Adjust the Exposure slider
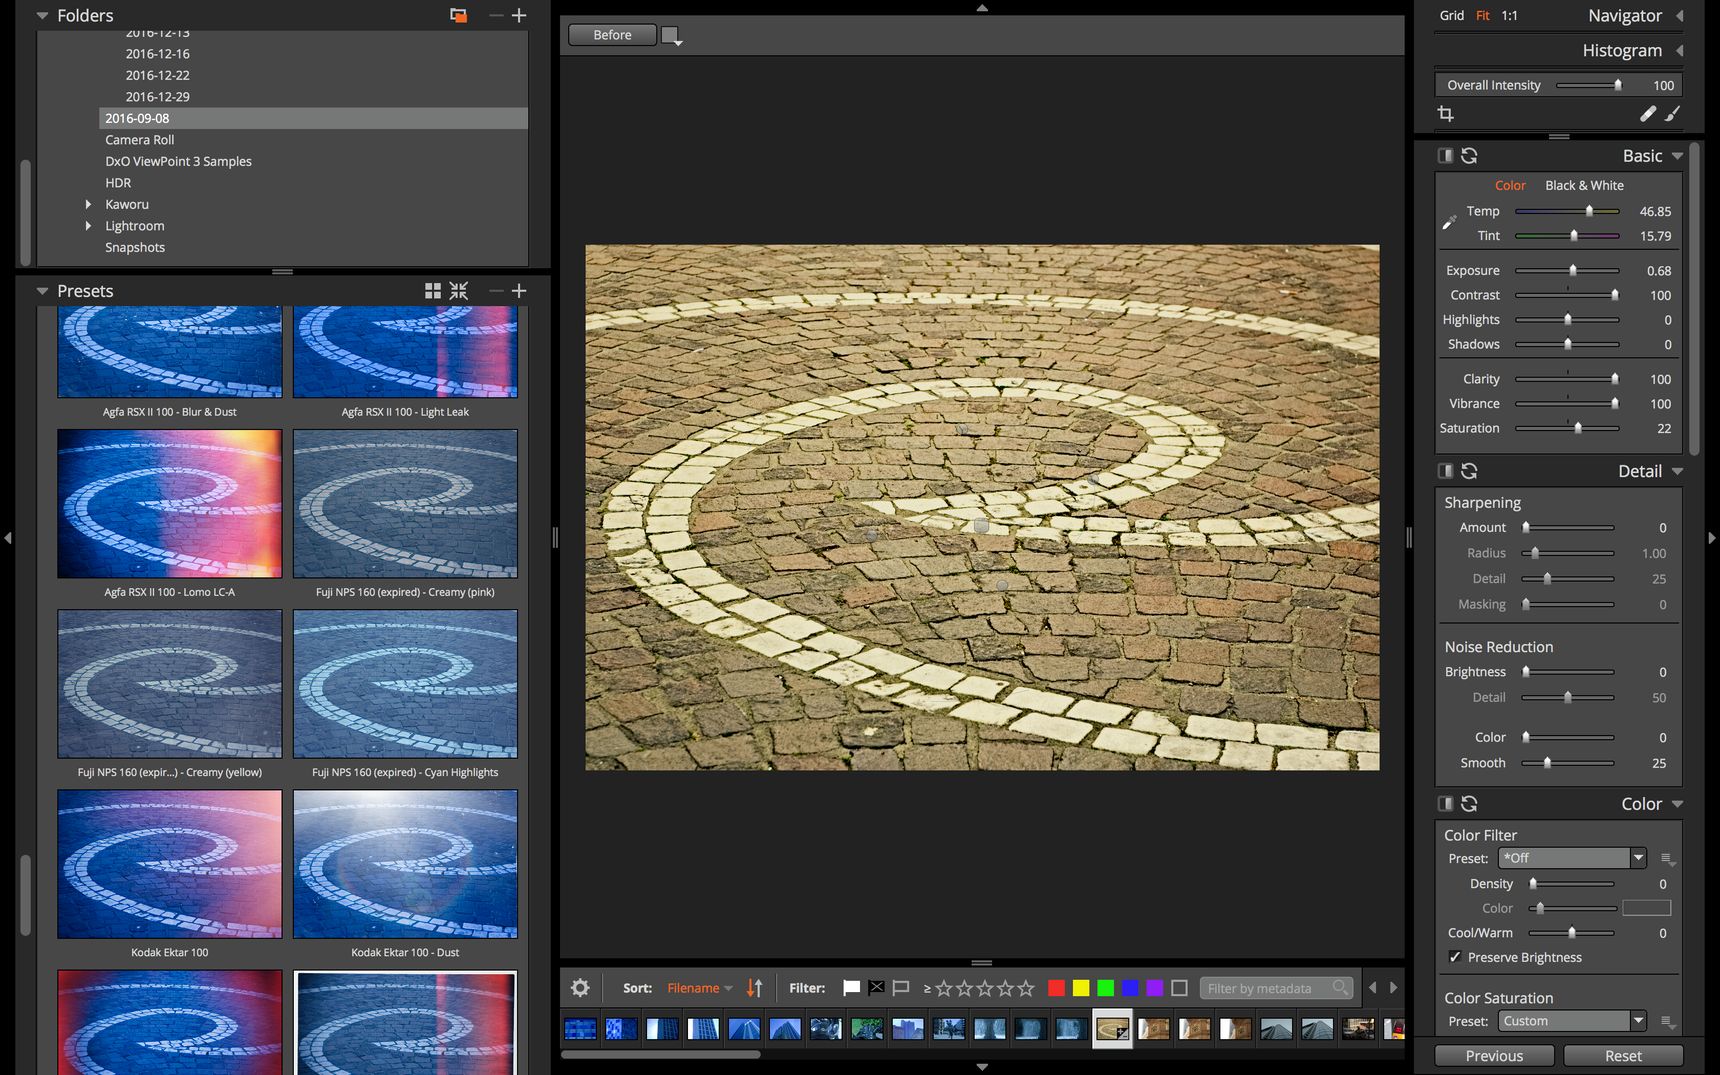This screenshot has width=1720, height=1075. click(x=1567, y=270)
